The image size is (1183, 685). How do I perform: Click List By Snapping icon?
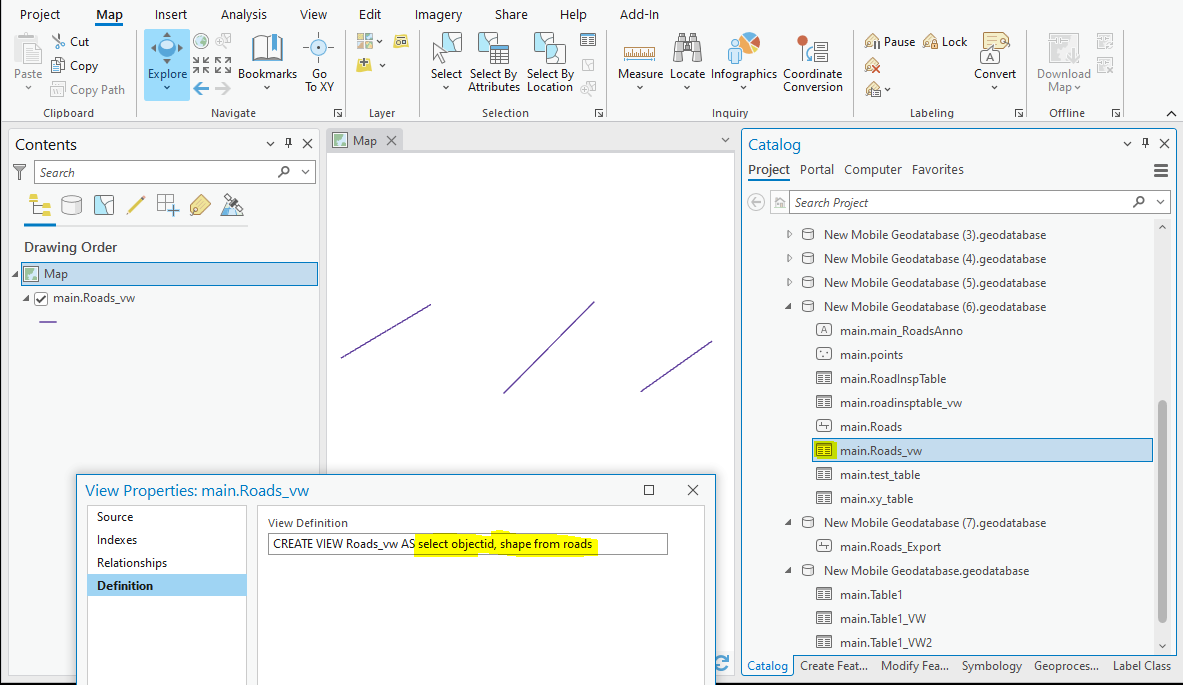167,205
